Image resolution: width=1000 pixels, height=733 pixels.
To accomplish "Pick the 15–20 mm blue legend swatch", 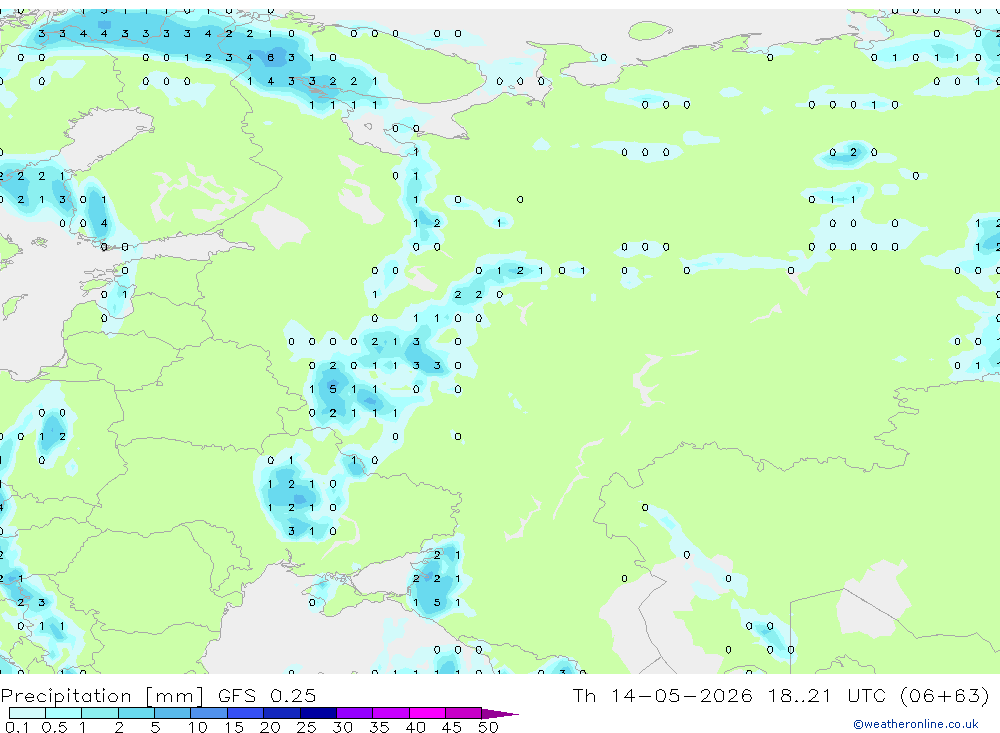I will click(245, 713).
